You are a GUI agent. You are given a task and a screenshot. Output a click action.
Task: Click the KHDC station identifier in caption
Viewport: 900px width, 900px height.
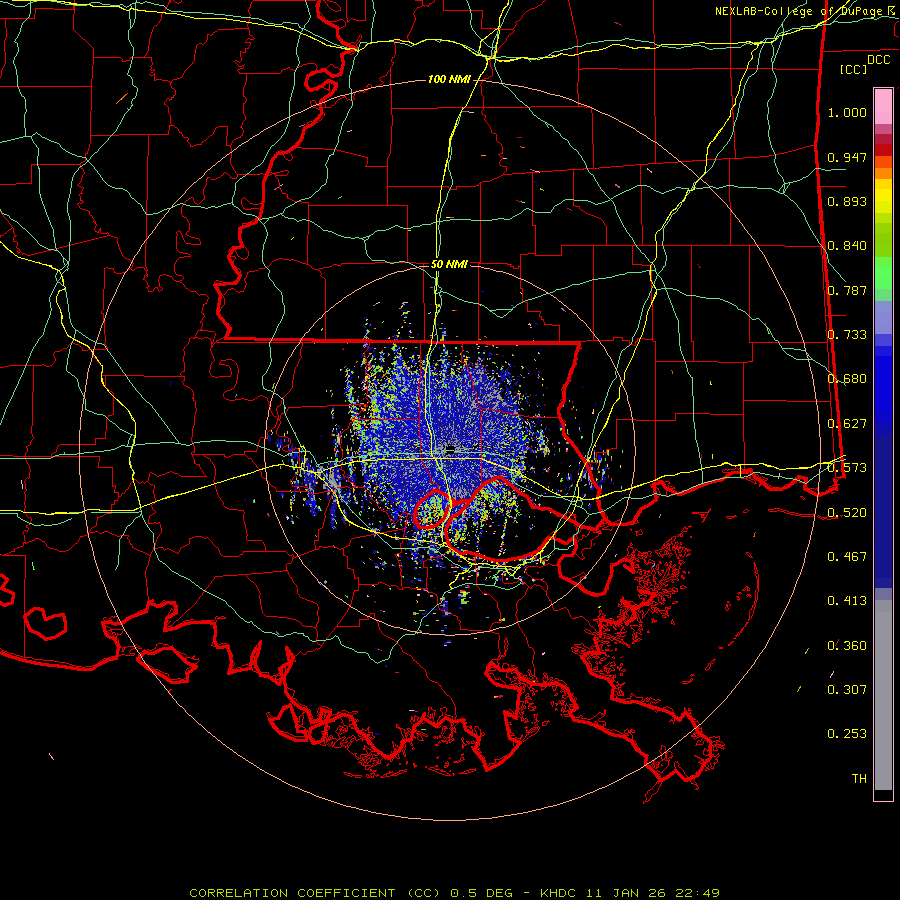pyautogui.click(x=559, y=893)
